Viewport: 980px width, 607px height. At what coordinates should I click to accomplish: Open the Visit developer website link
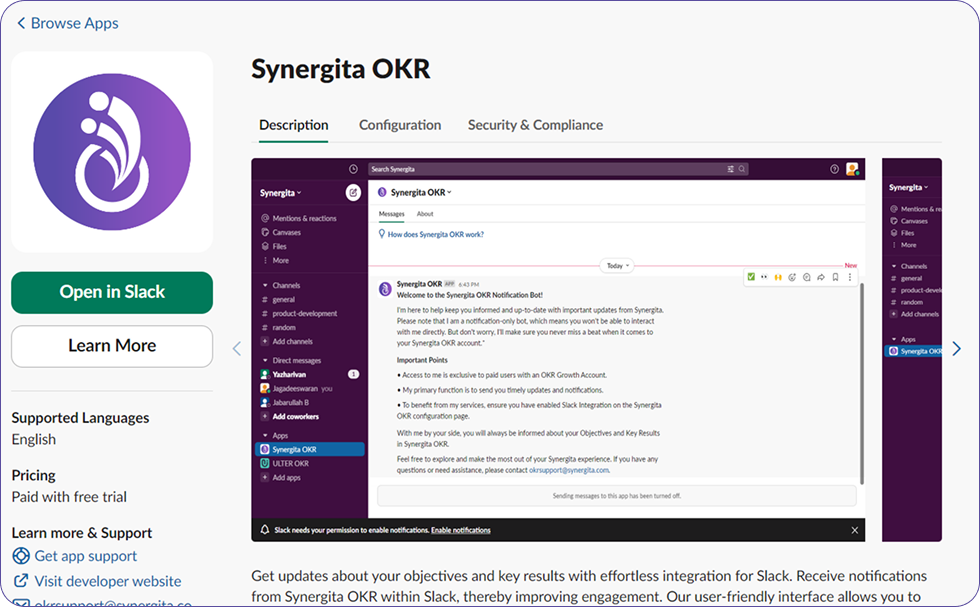(108, 581)
